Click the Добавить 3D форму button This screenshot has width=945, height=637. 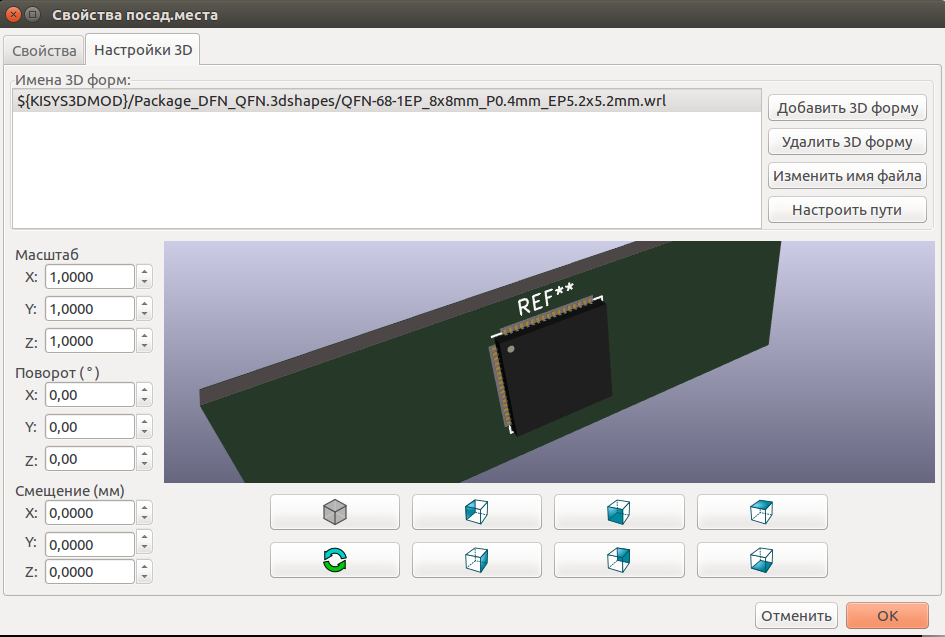848,108
